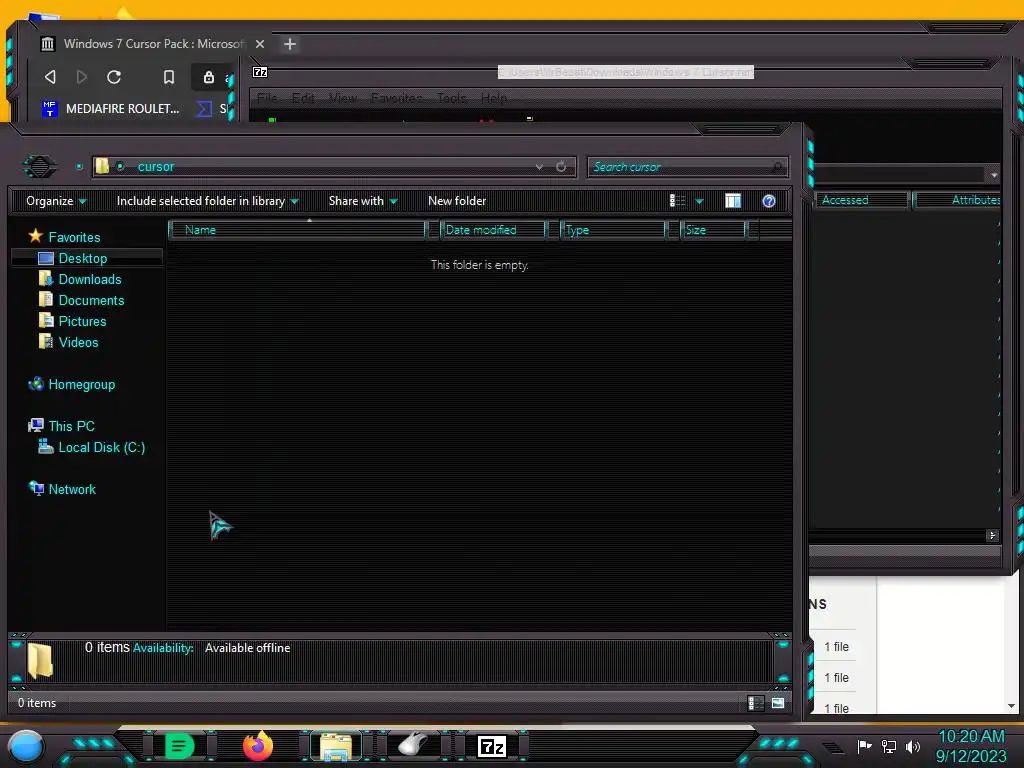Open Help menu in 7-Zip window
The image size is (1024, 768).
coord(494,98)
